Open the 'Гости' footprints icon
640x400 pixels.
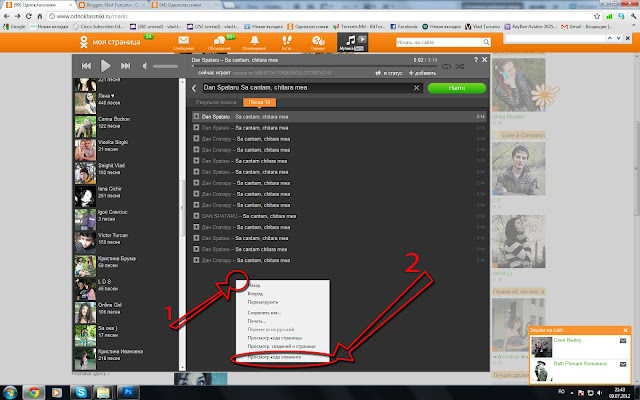[287, 42]
